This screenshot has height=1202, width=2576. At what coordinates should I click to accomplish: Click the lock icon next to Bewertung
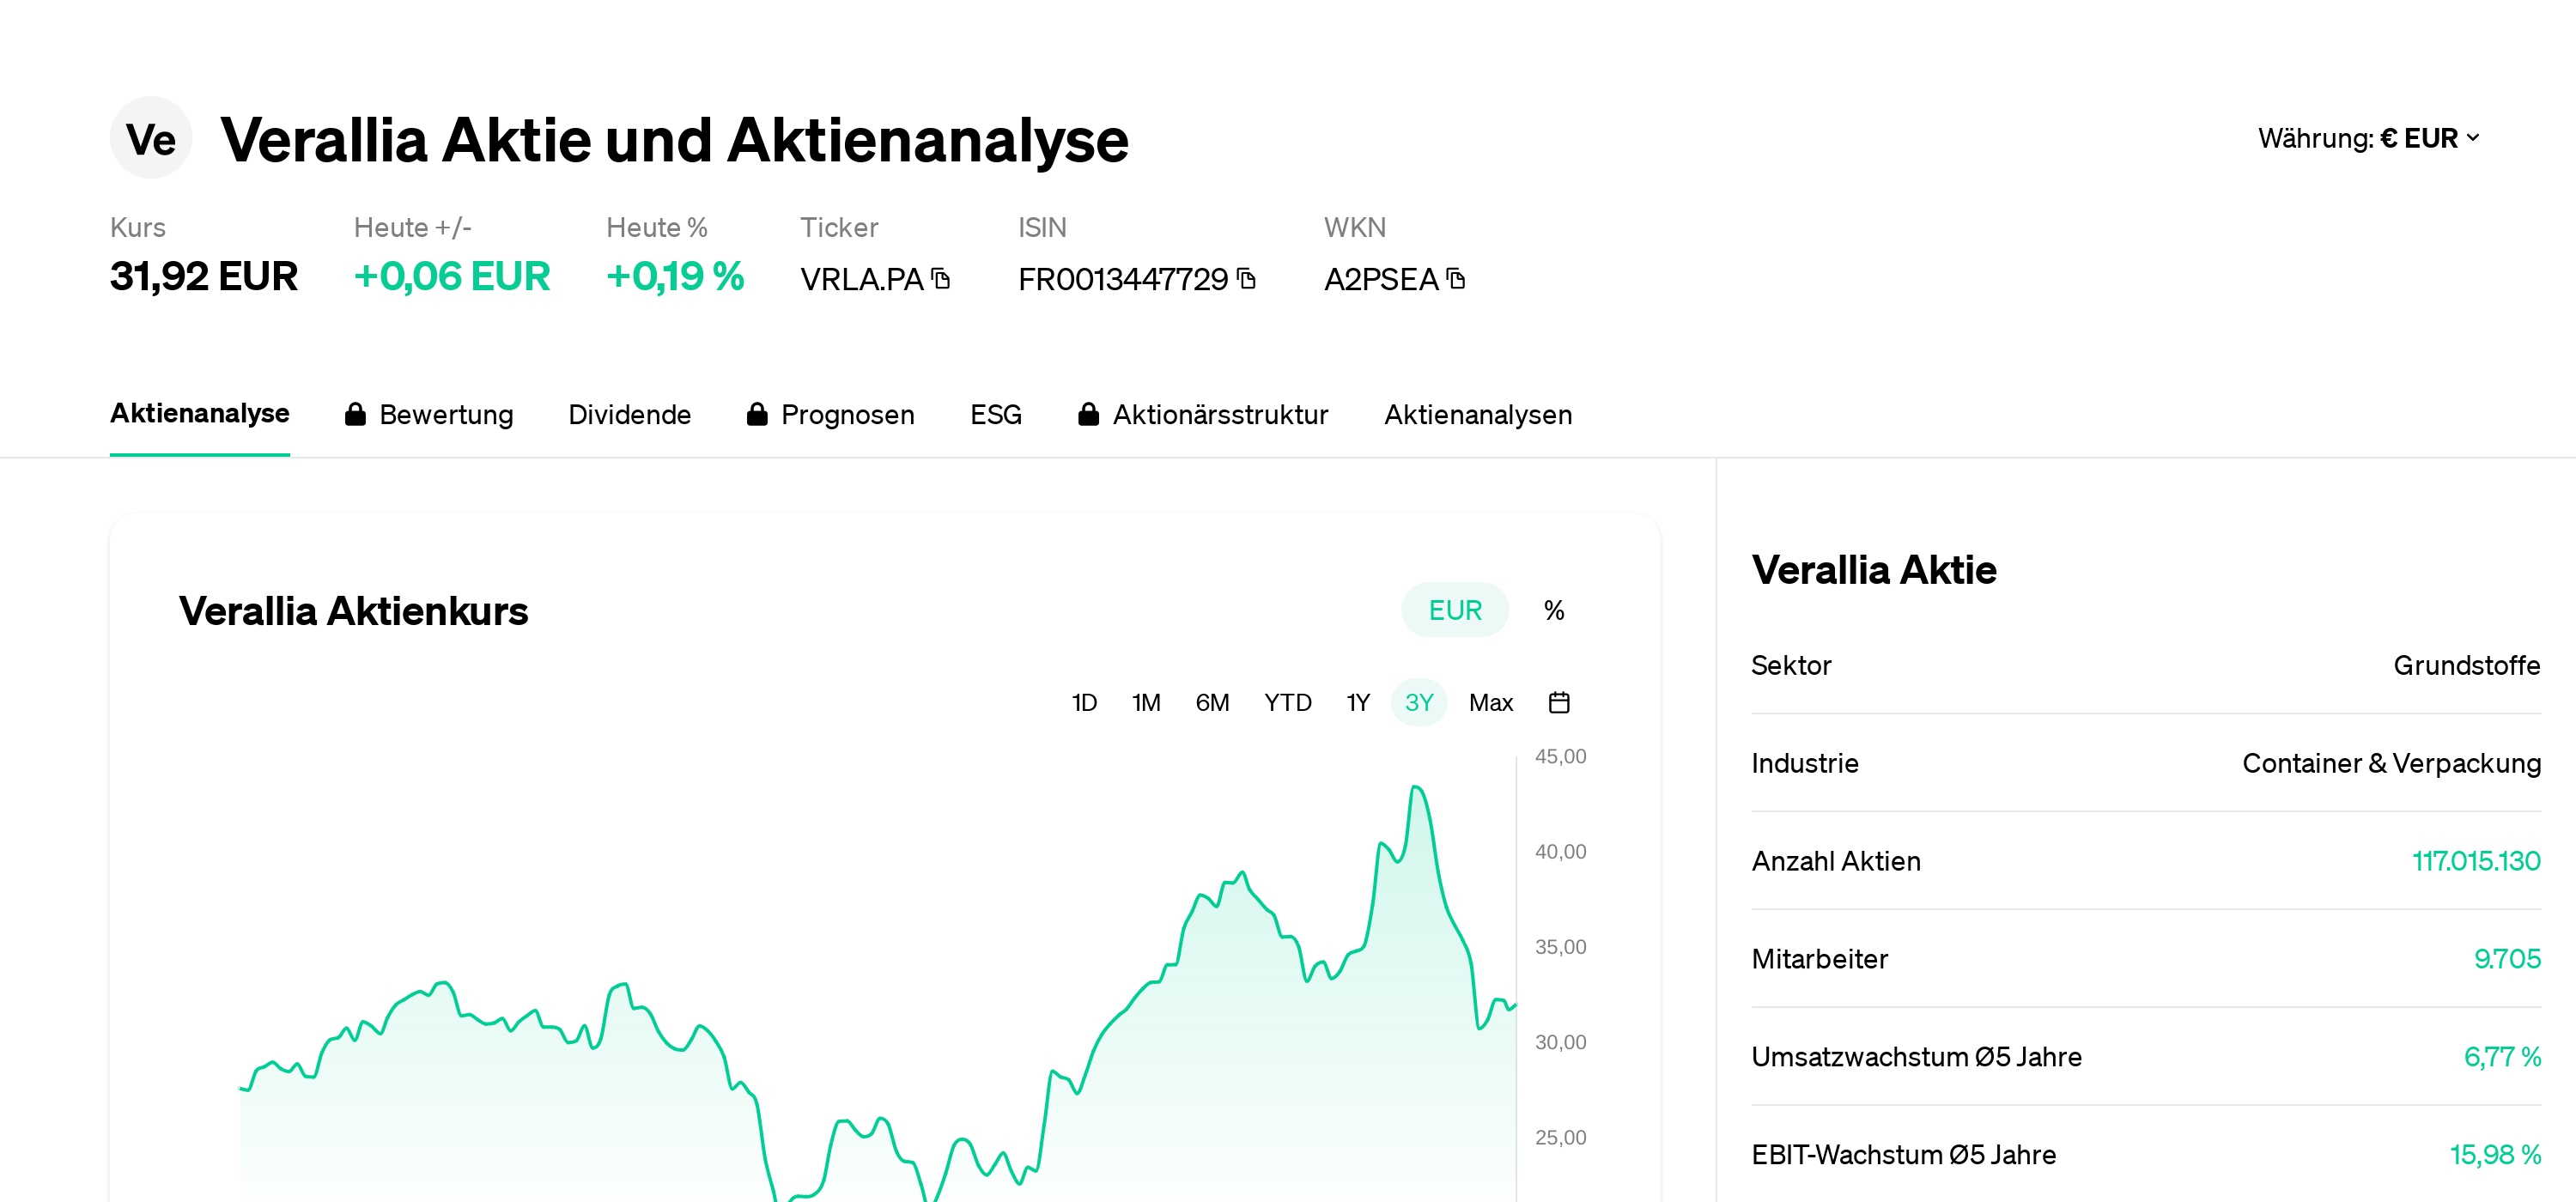[x=356, y=414]
